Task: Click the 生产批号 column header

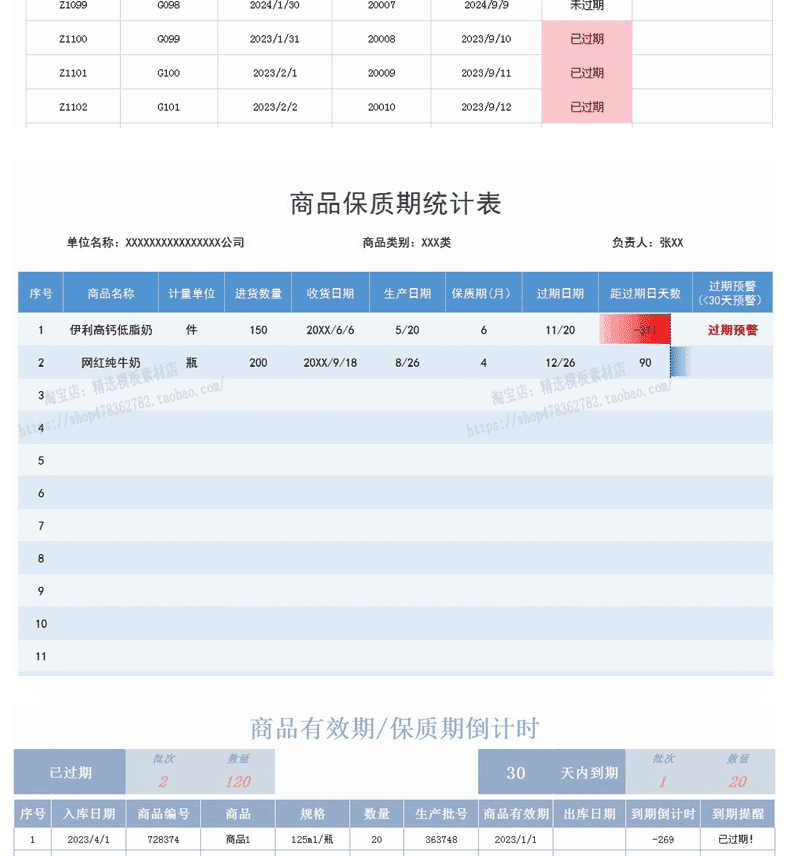Action: 441,814
